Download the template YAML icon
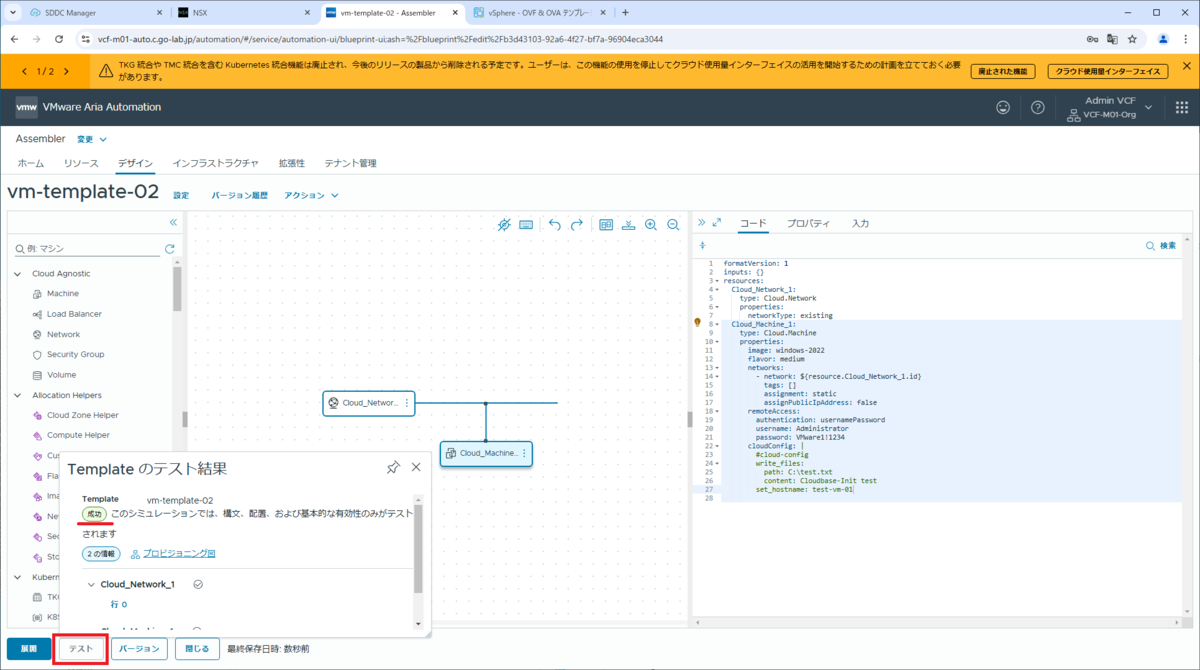 (629, 225)
